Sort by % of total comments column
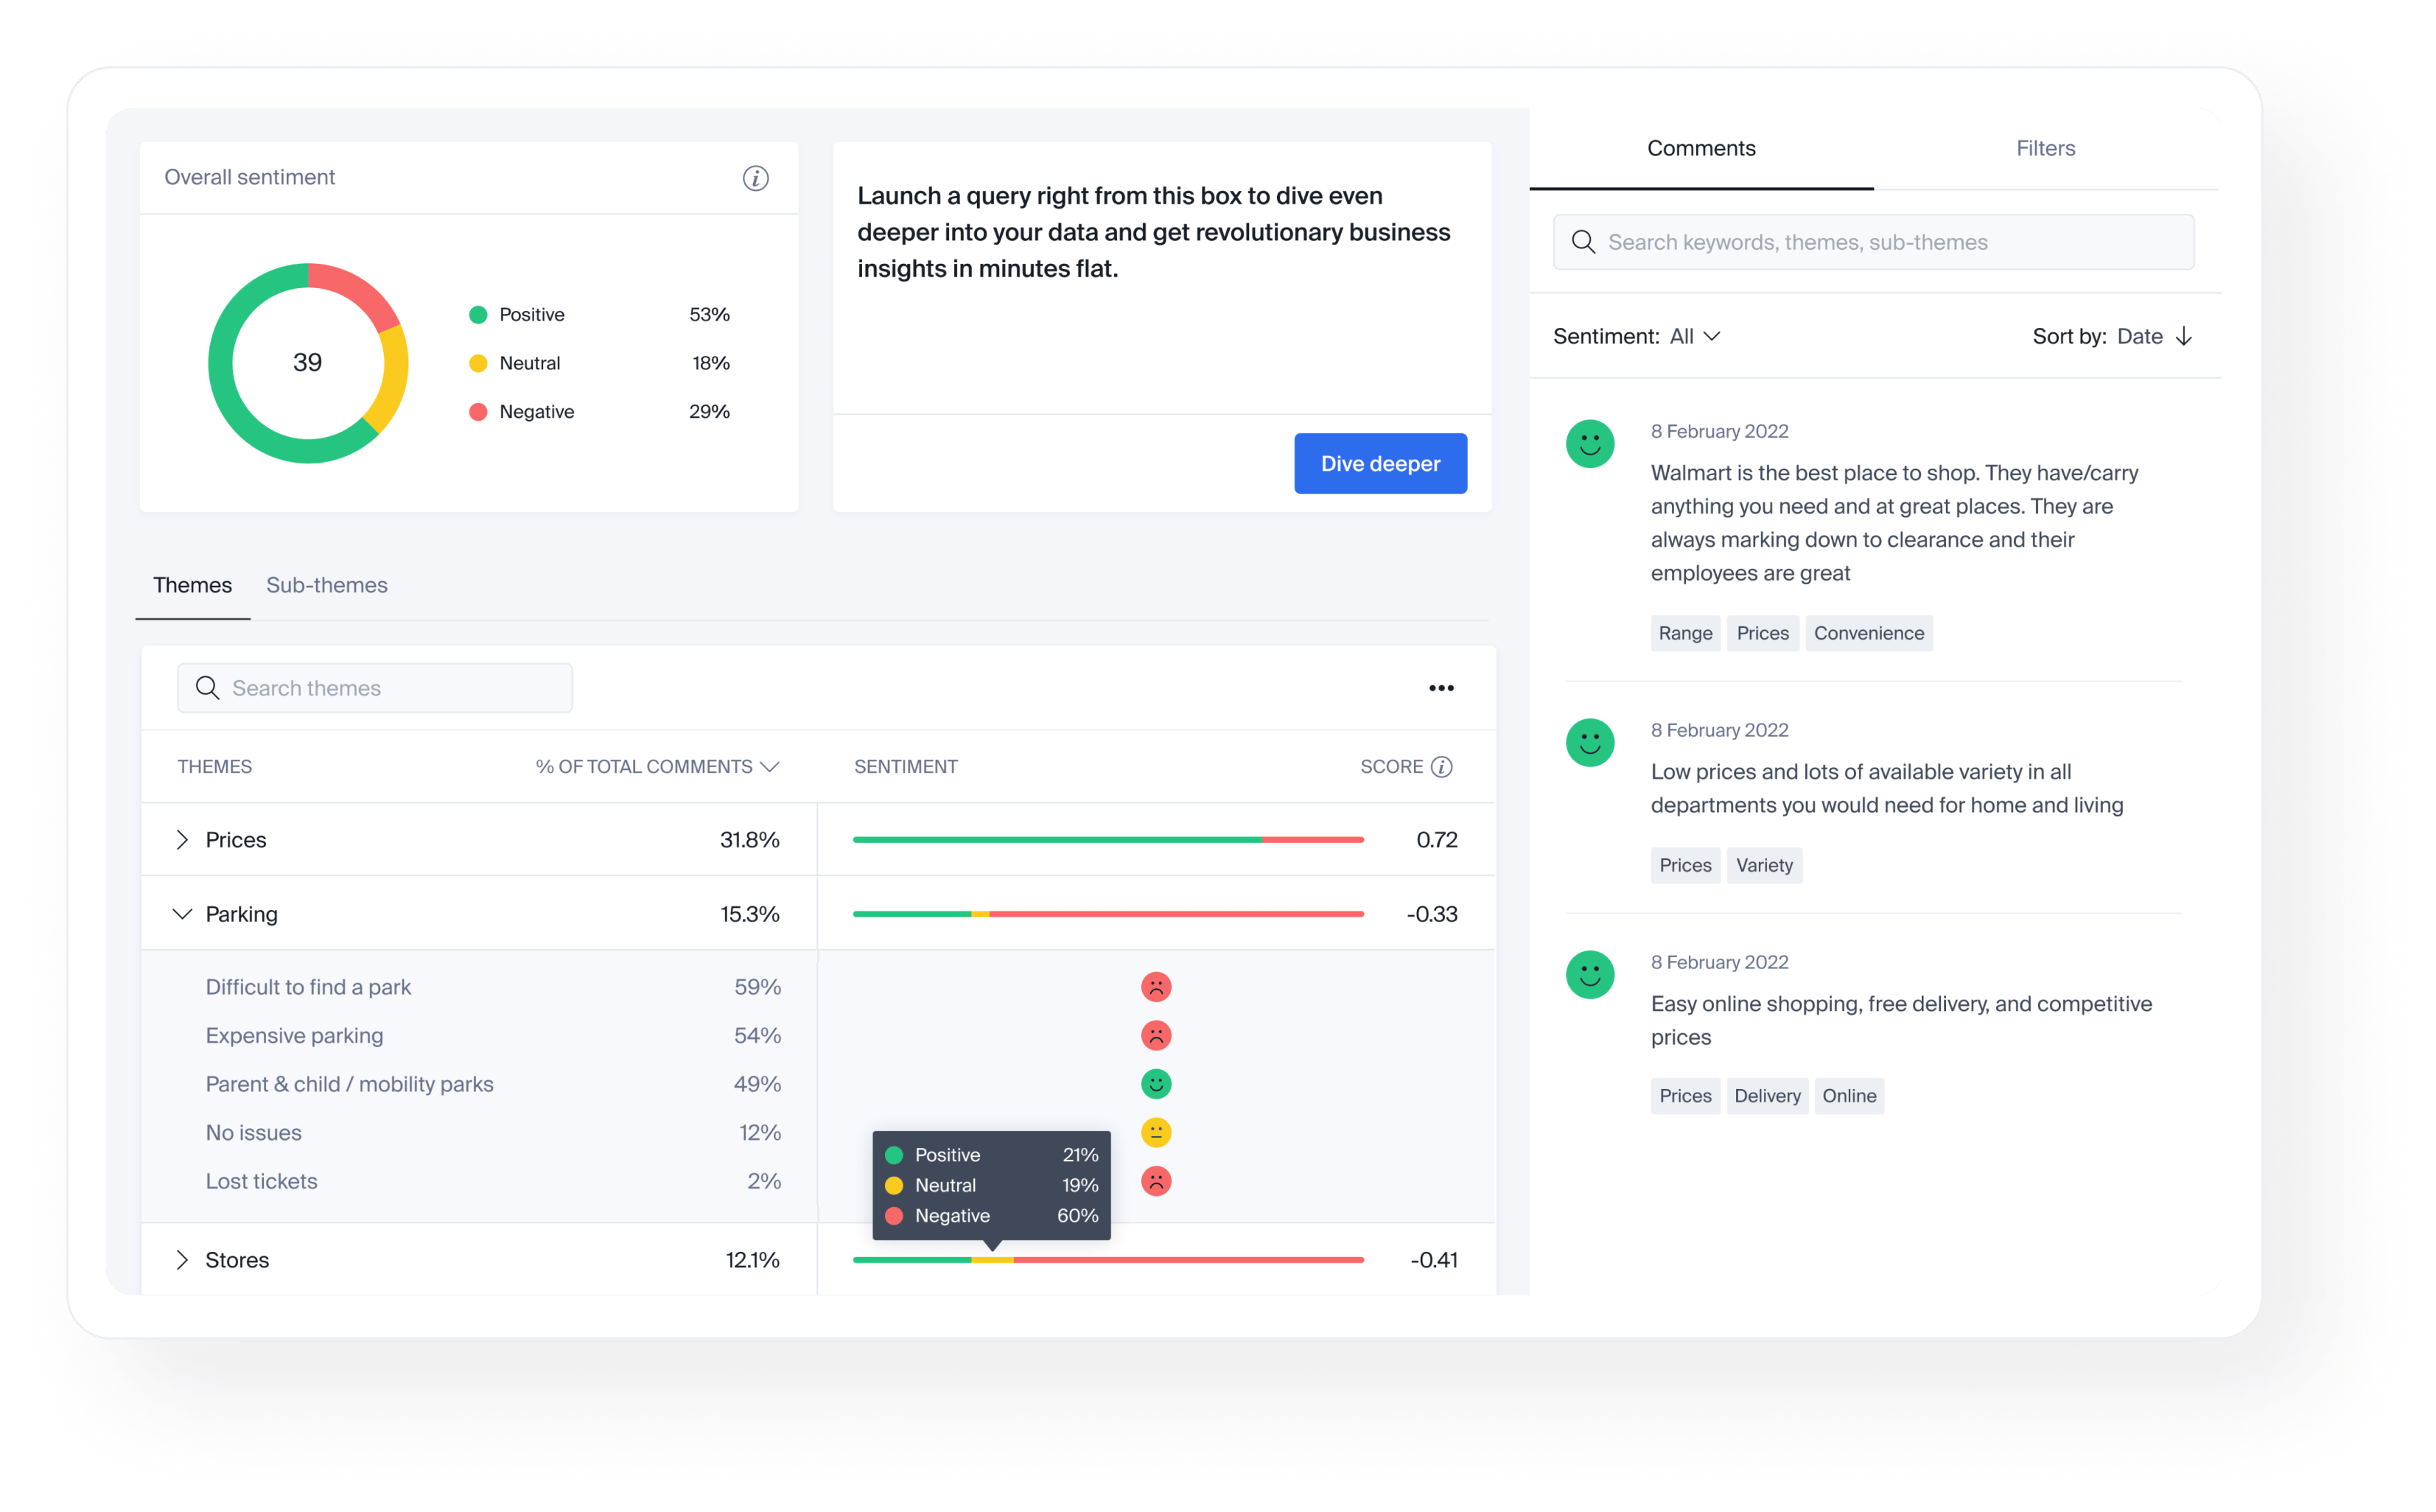 [656, 767]
